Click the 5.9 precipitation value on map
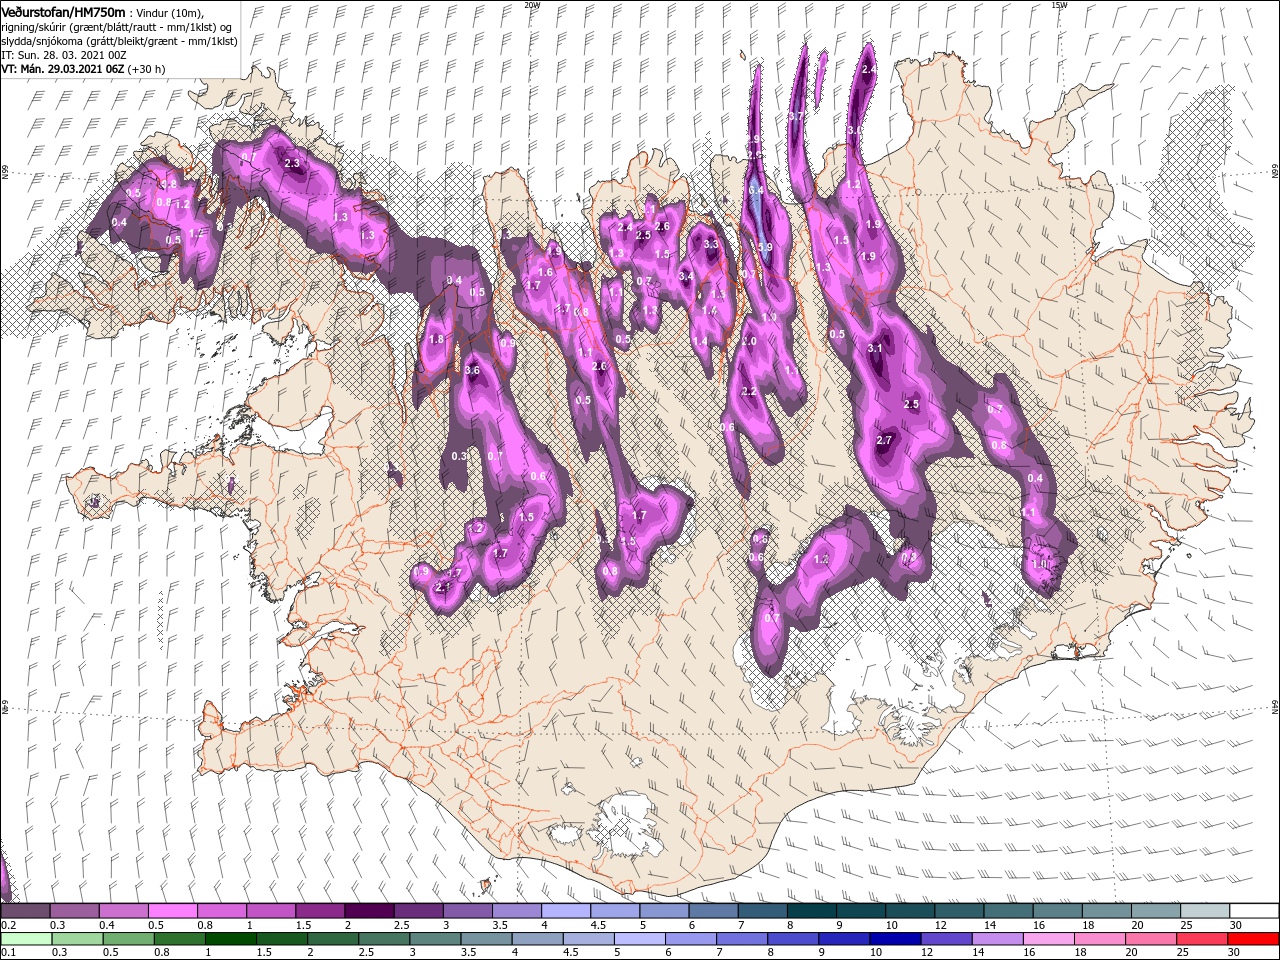 pyautogui.click(x=766, y=247)
